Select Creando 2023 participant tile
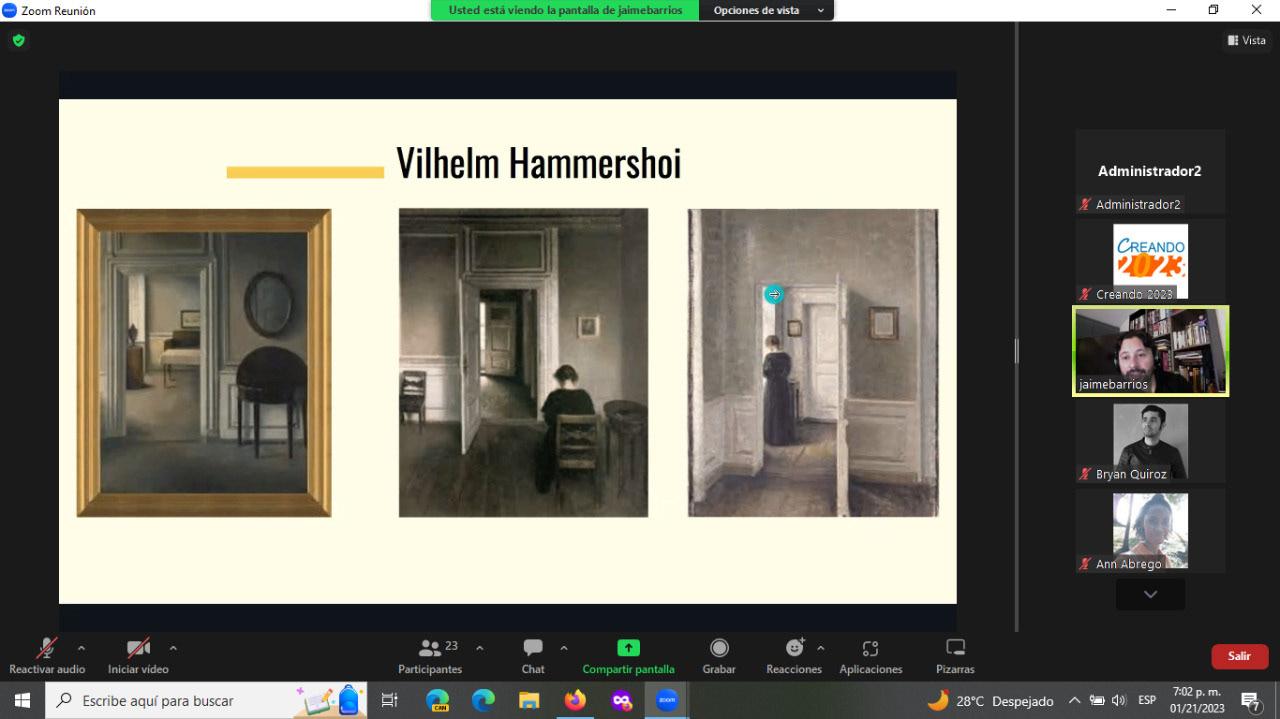This screenshot has height=719, width=1280. click(1150, 261)
